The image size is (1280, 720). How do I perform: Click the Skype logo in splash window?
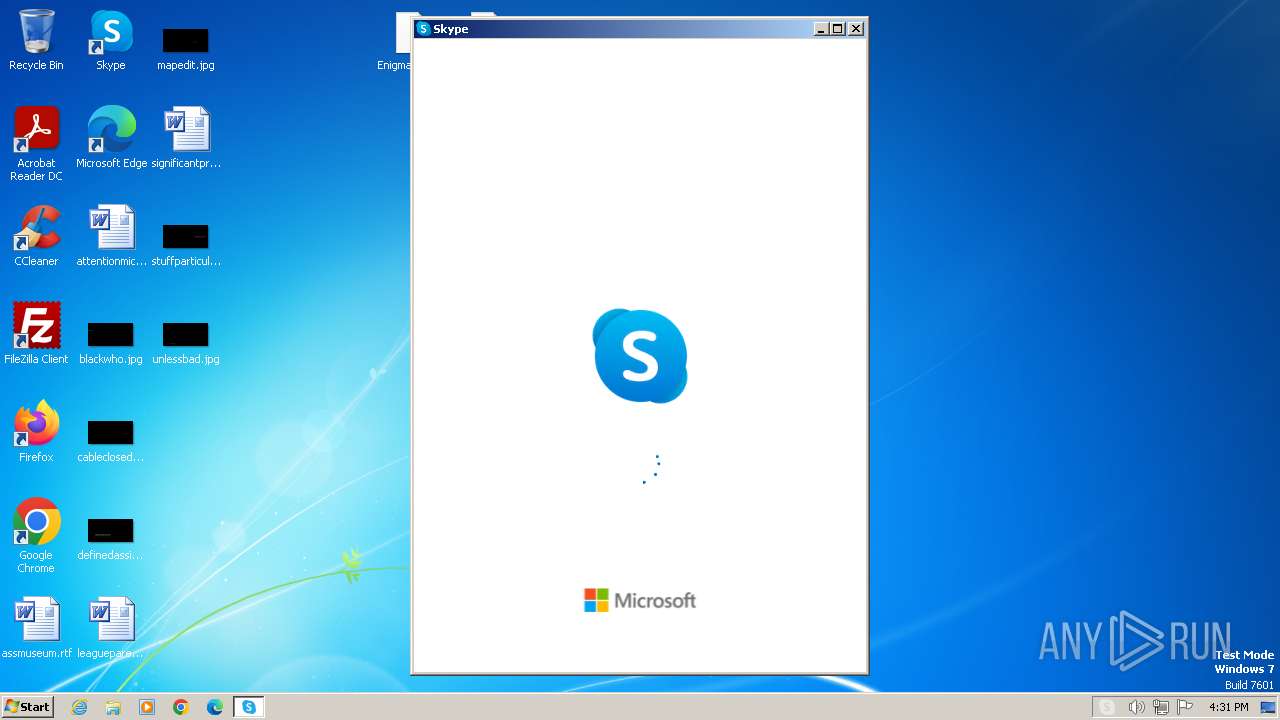click(640, 356)
